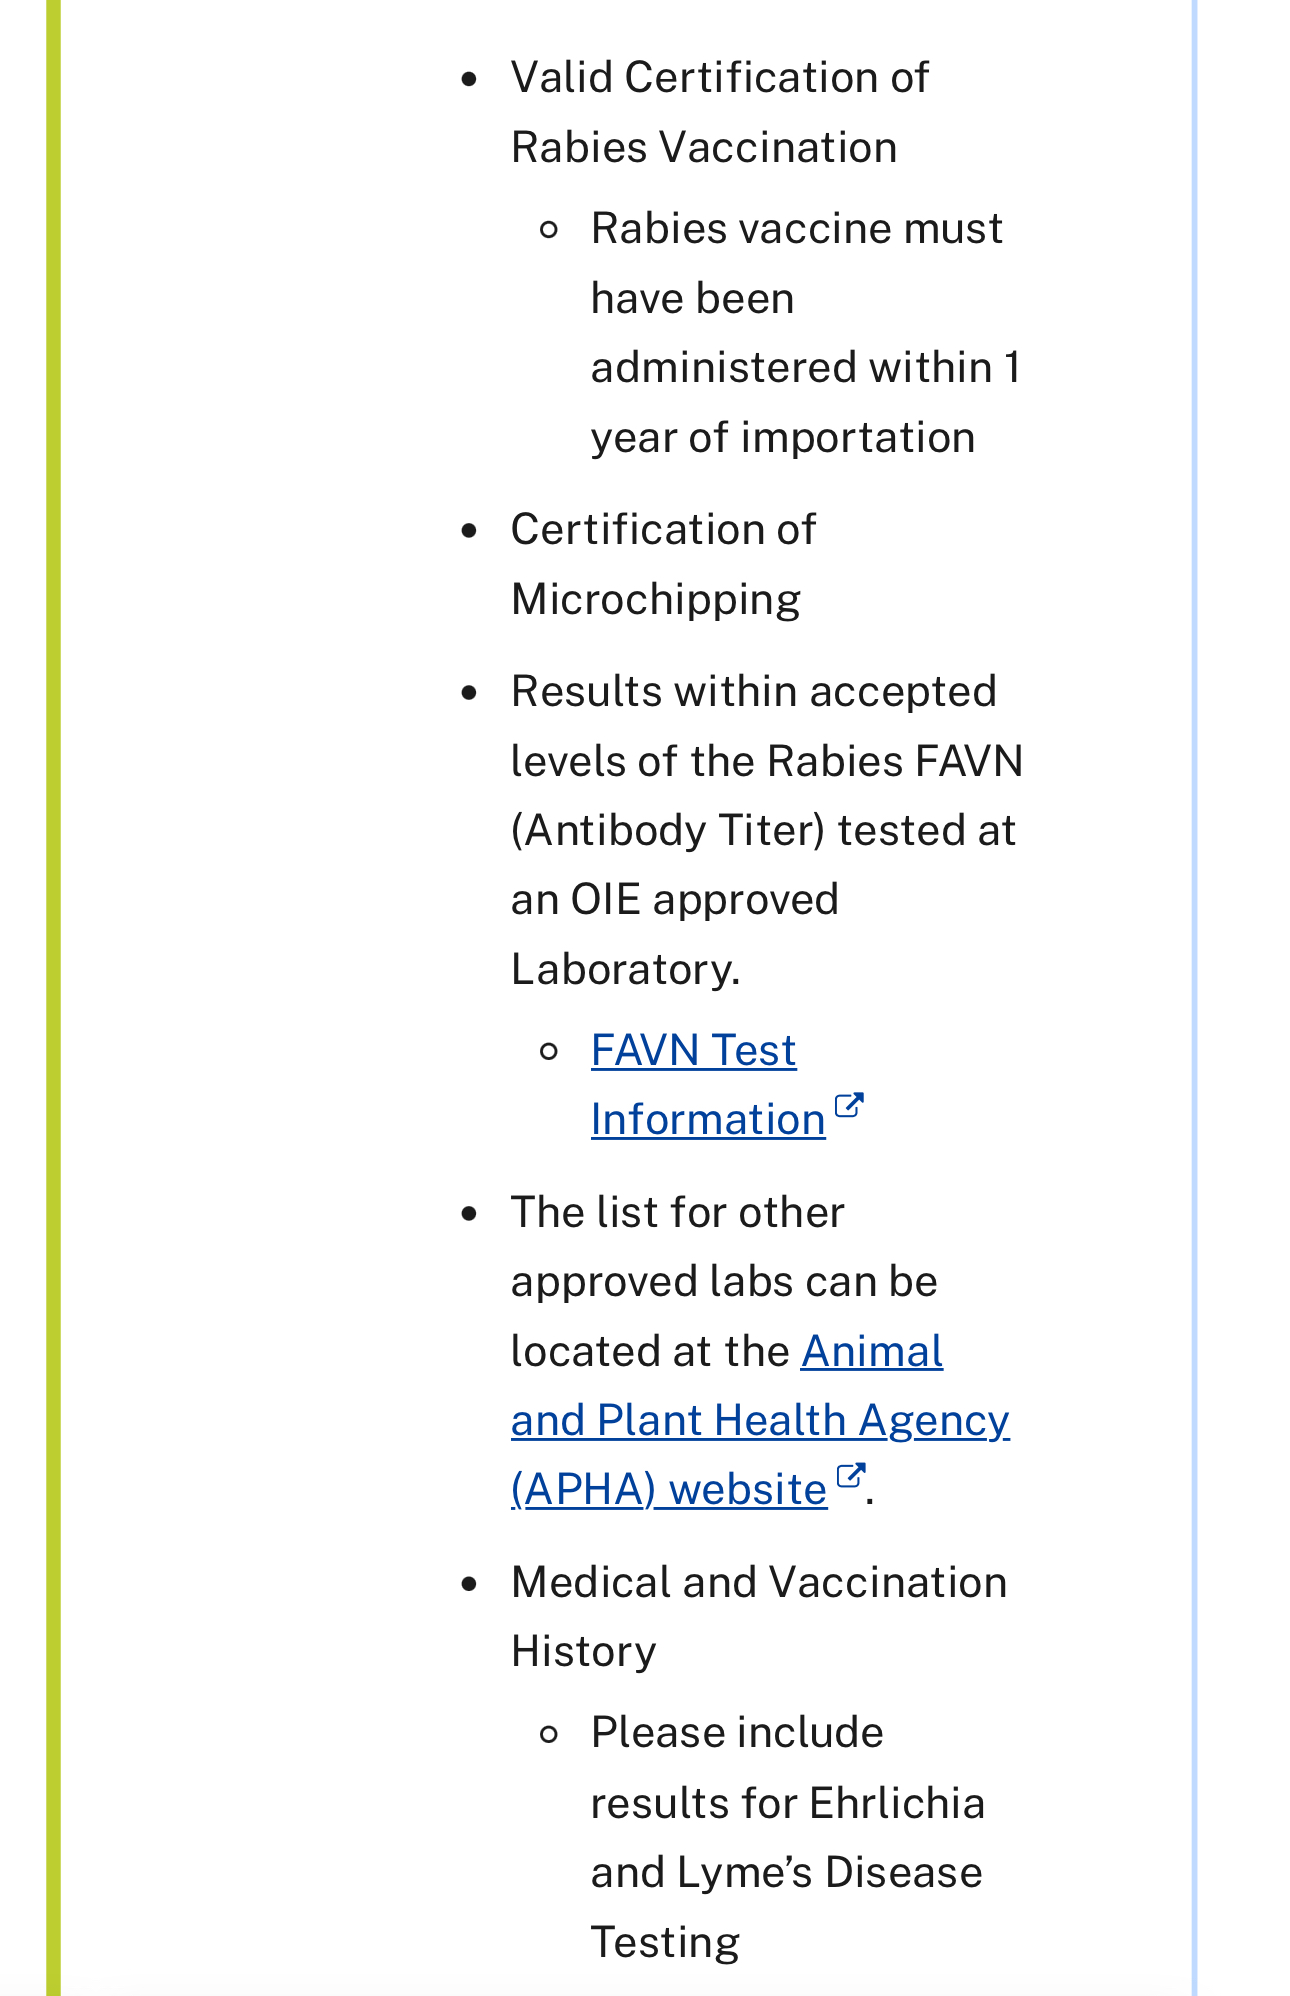Click the hollow bullet beside Rabies vaccine must
This screenshot has height=1996, width=1290.
pyautogui.click(x=548, y=231)
